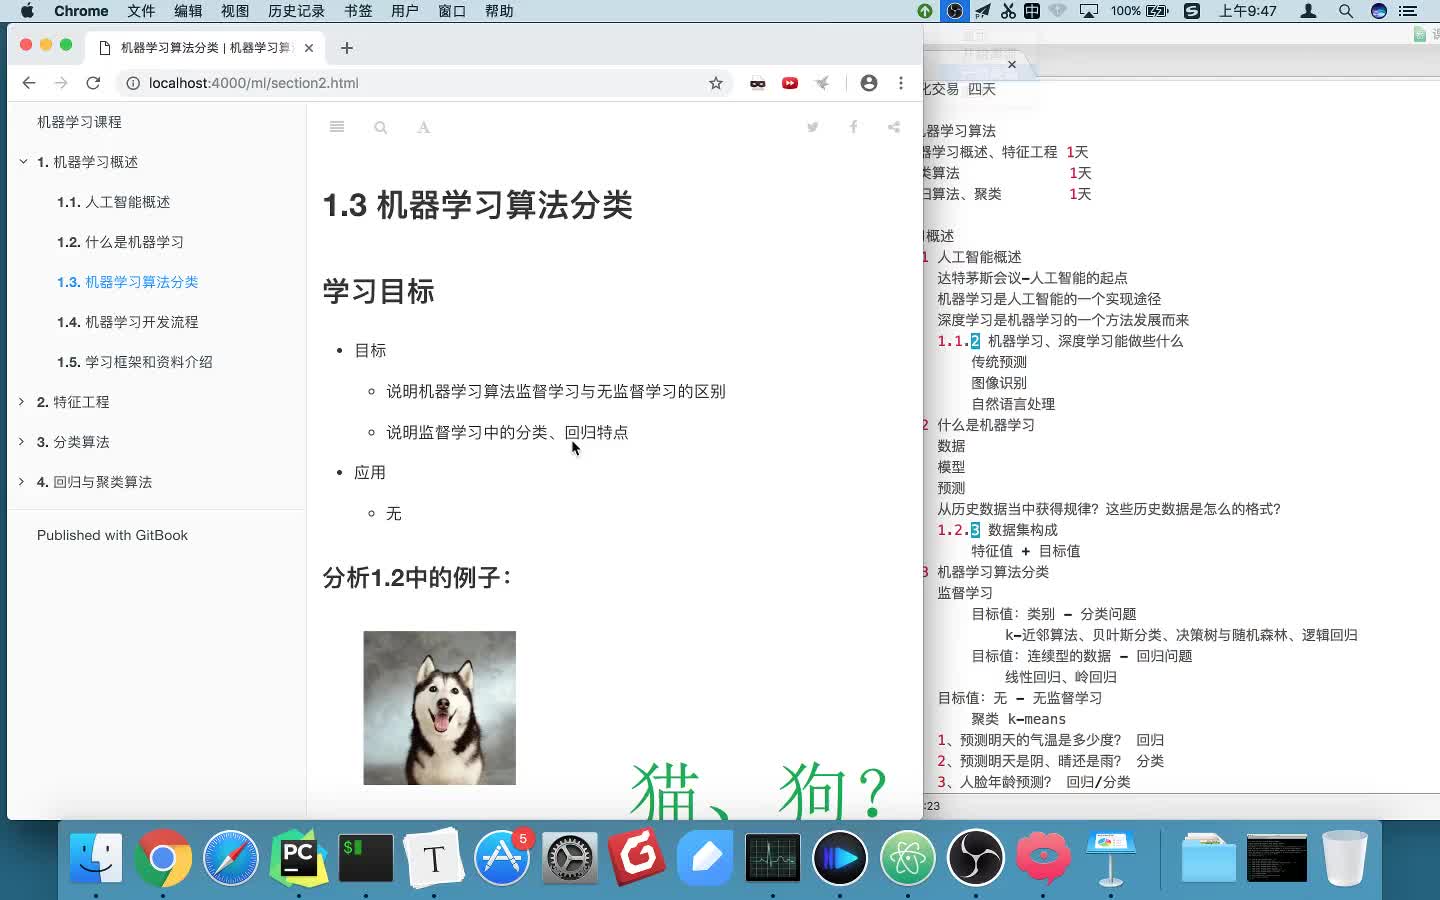Share the page on Facebook
This screenshot has height=900, width=1440.
click(x=852, y=127)
